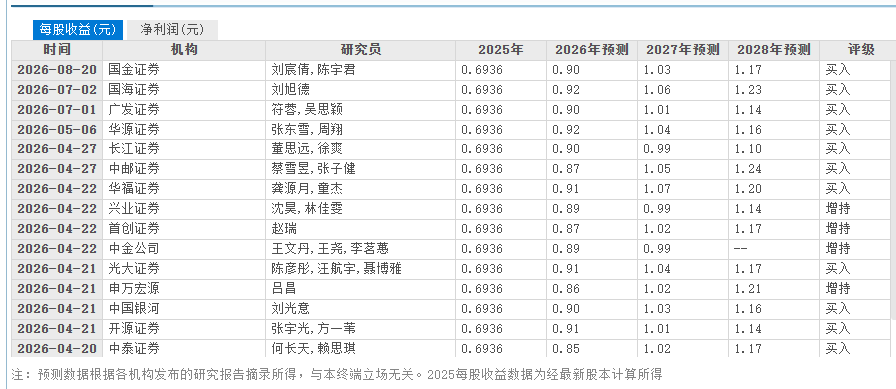Click 华福证券's 2027 forecast value 1.07
This screenshot has width=896, height=389.
pos(657,190)
